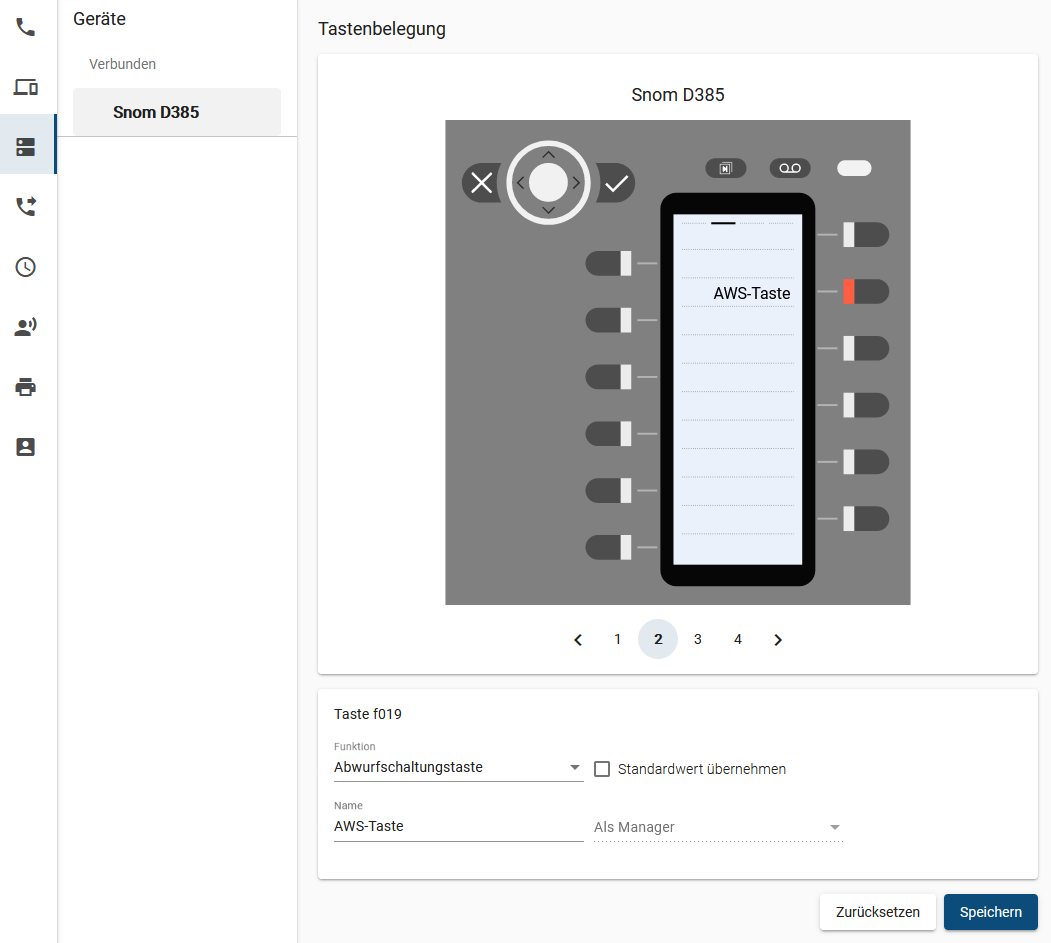This screenshot has height=943, width=1051.
Task: Open the Funktion dropdown Abwurfschaltungstaste
Action: [458, 767]
